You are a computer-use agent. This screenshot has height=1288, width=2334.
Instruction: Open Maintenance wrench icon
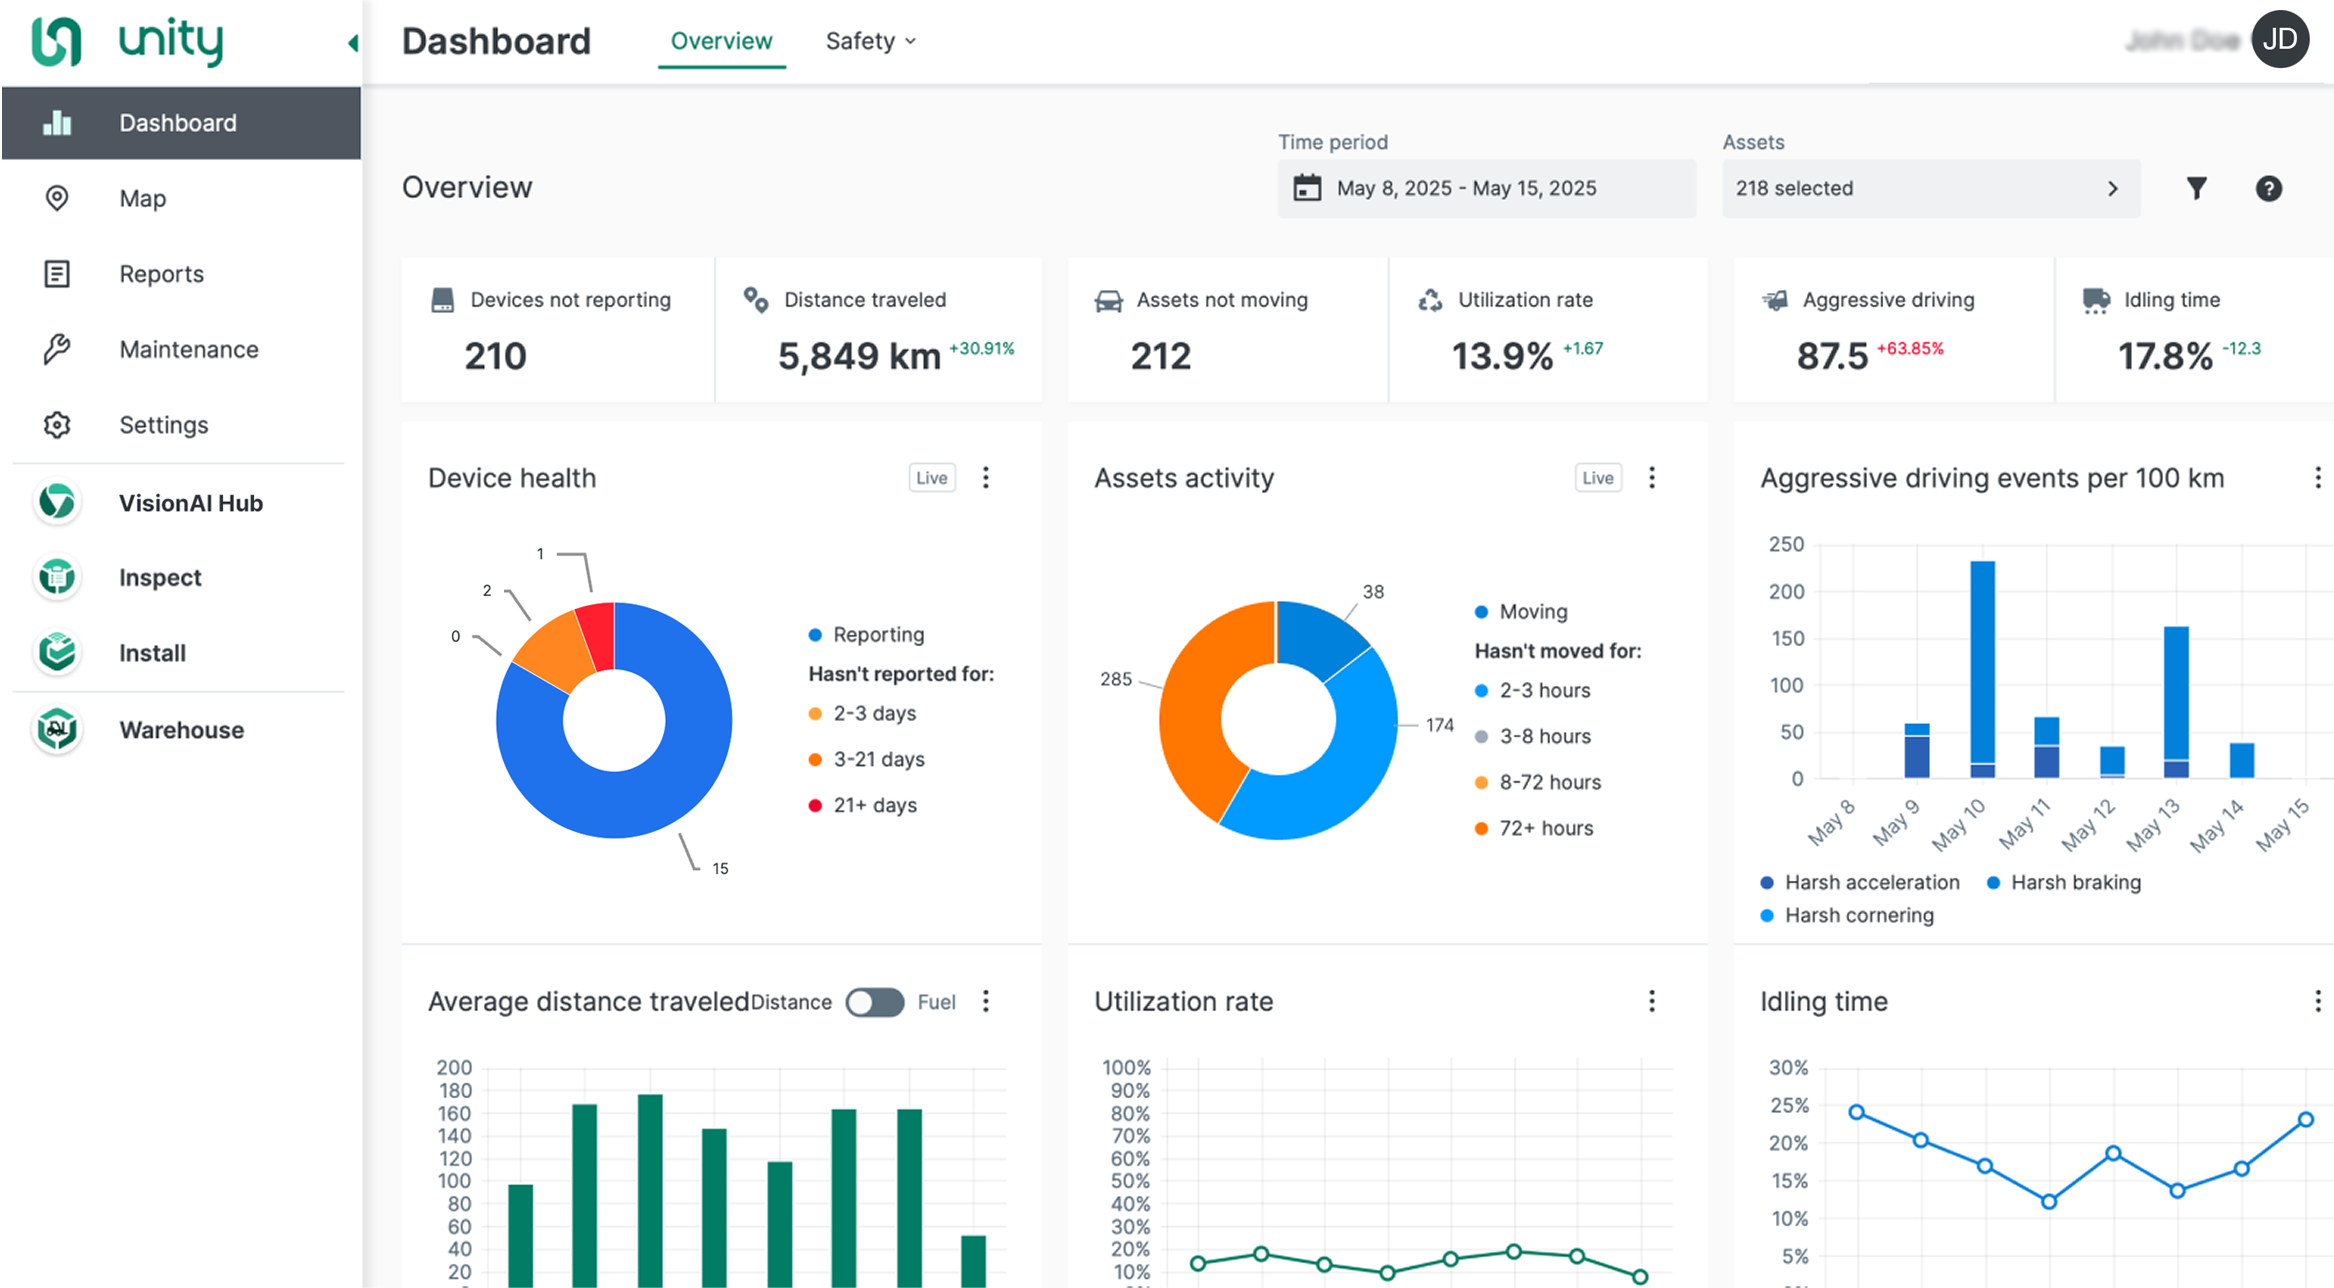[x=57, y=349]
